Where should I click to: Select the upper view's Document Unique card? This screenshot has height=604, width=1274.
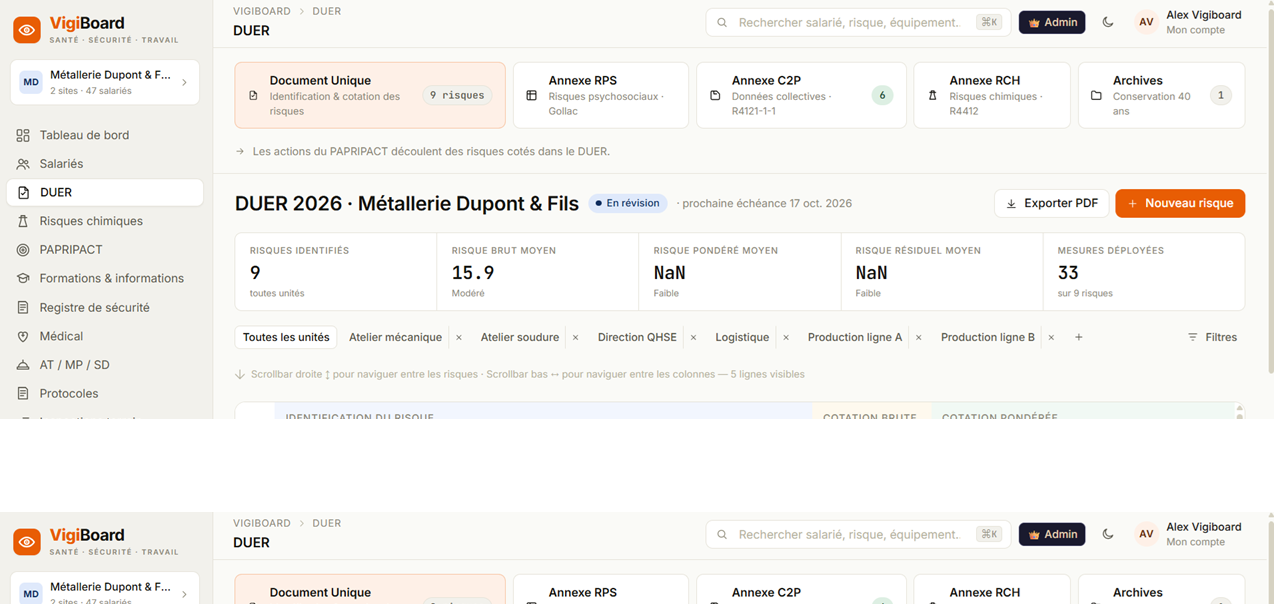click(x=370, y=95)
